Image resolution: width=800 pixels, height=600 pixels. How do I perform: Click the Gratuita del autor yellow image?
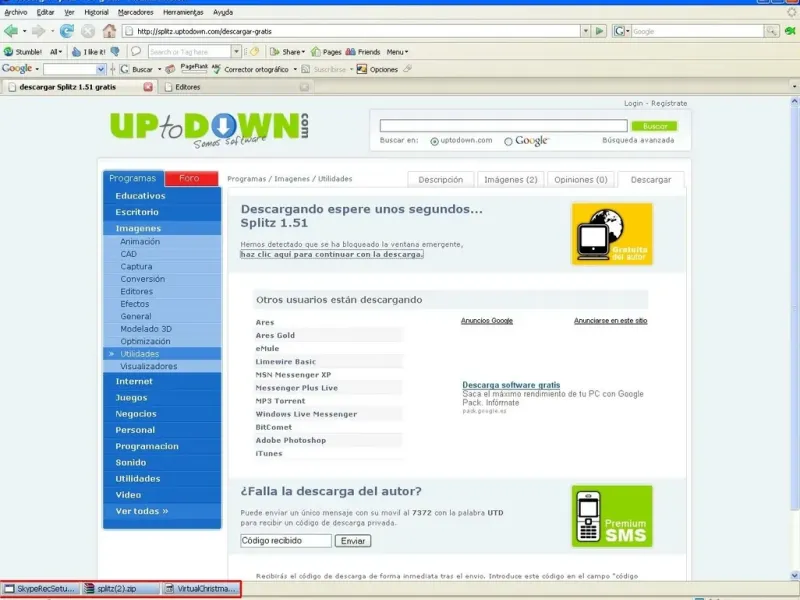[x=612, y=234]
